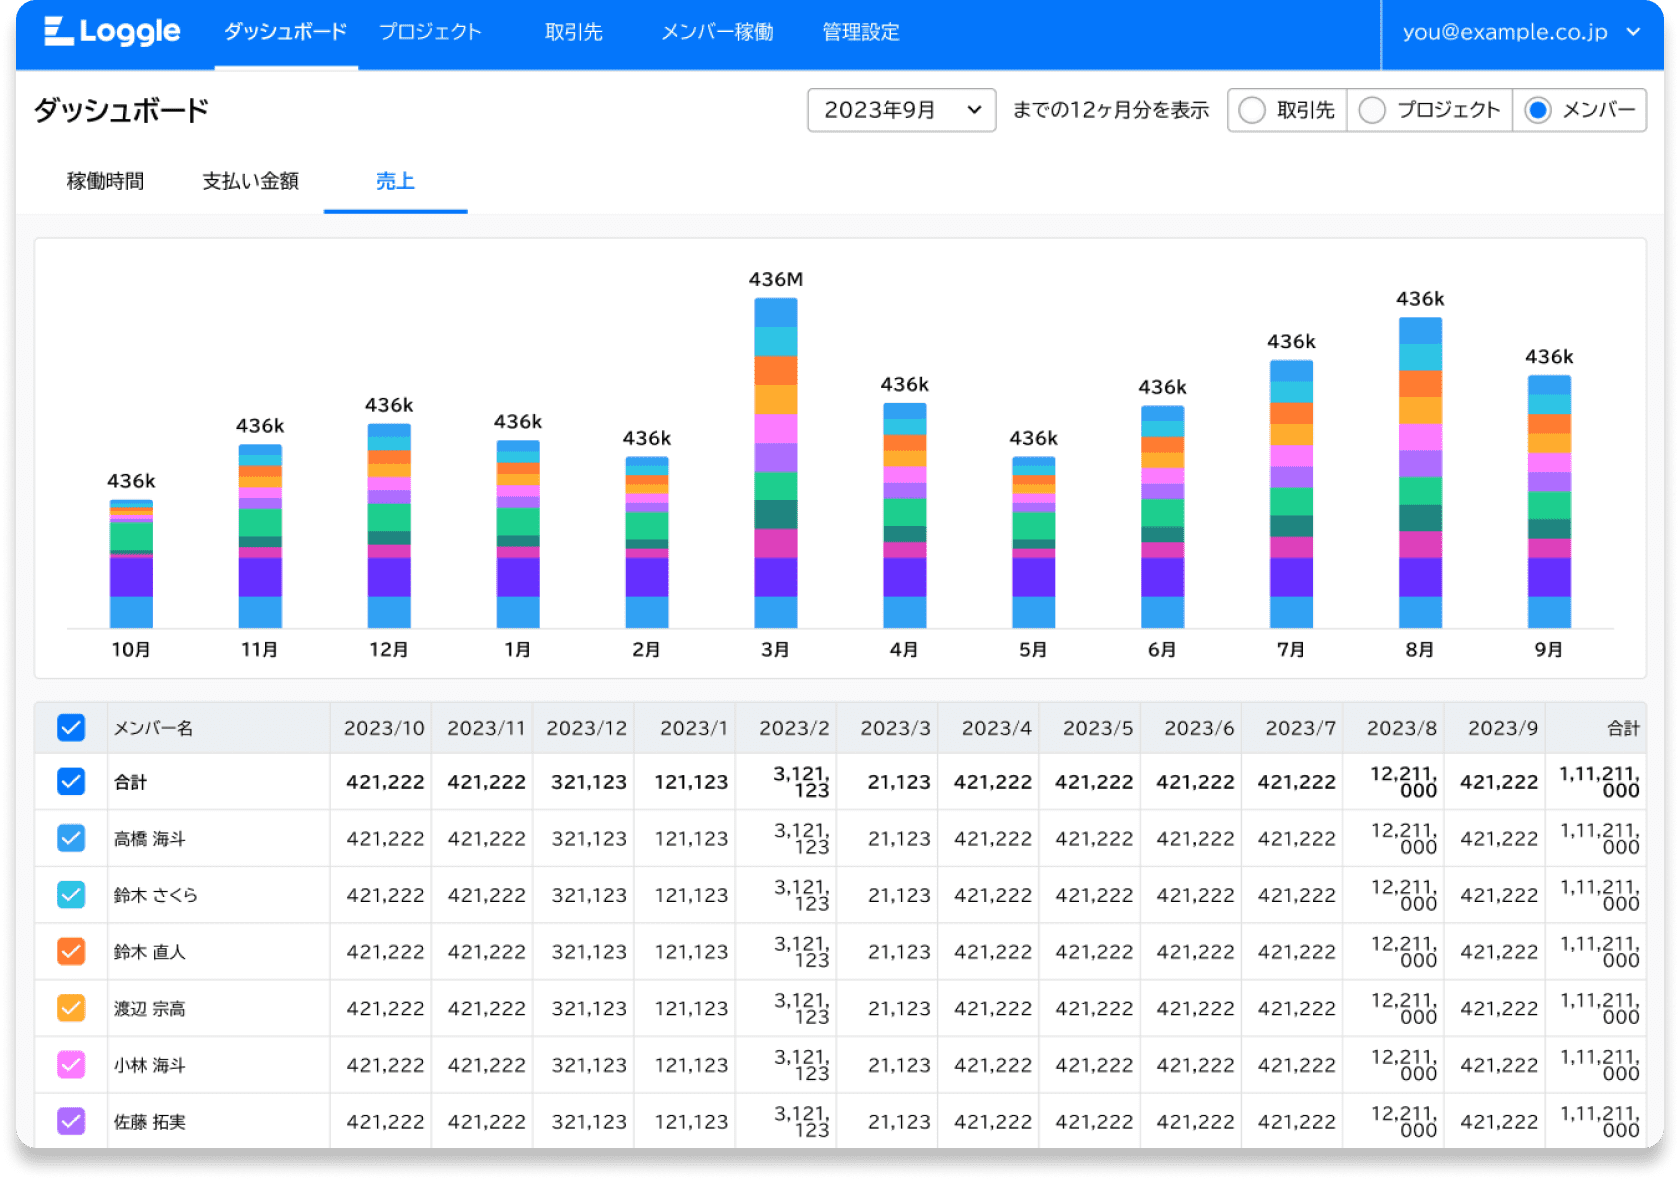
Task: Uncheck 高橋 海斗 checkbox
Action: [x=71, y=838]
